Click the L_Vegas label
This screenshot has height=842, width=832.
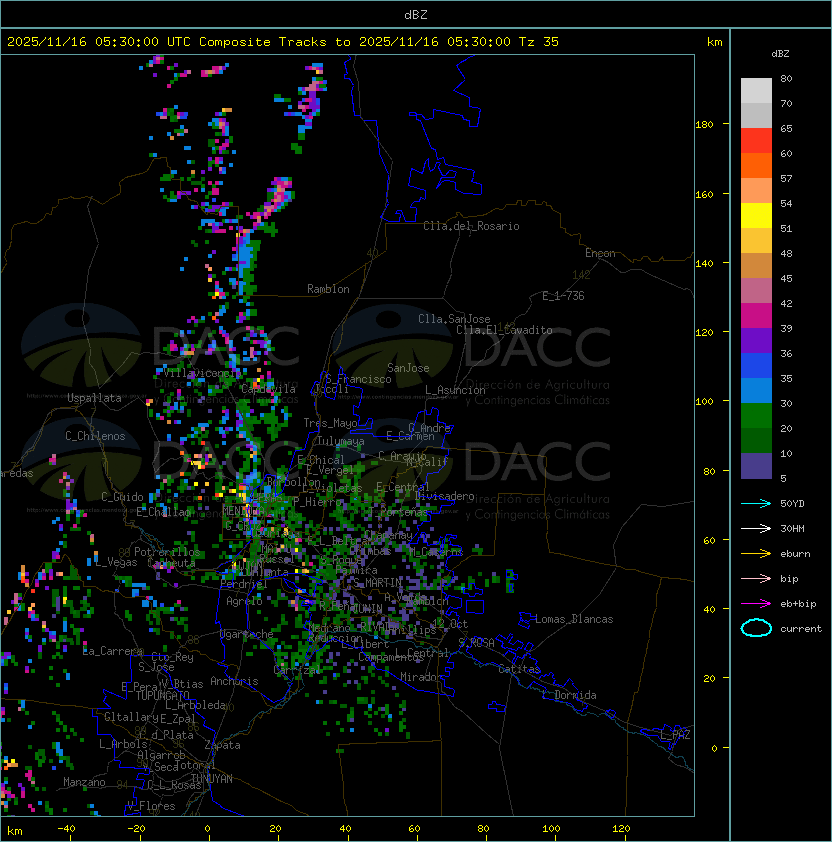116,562
